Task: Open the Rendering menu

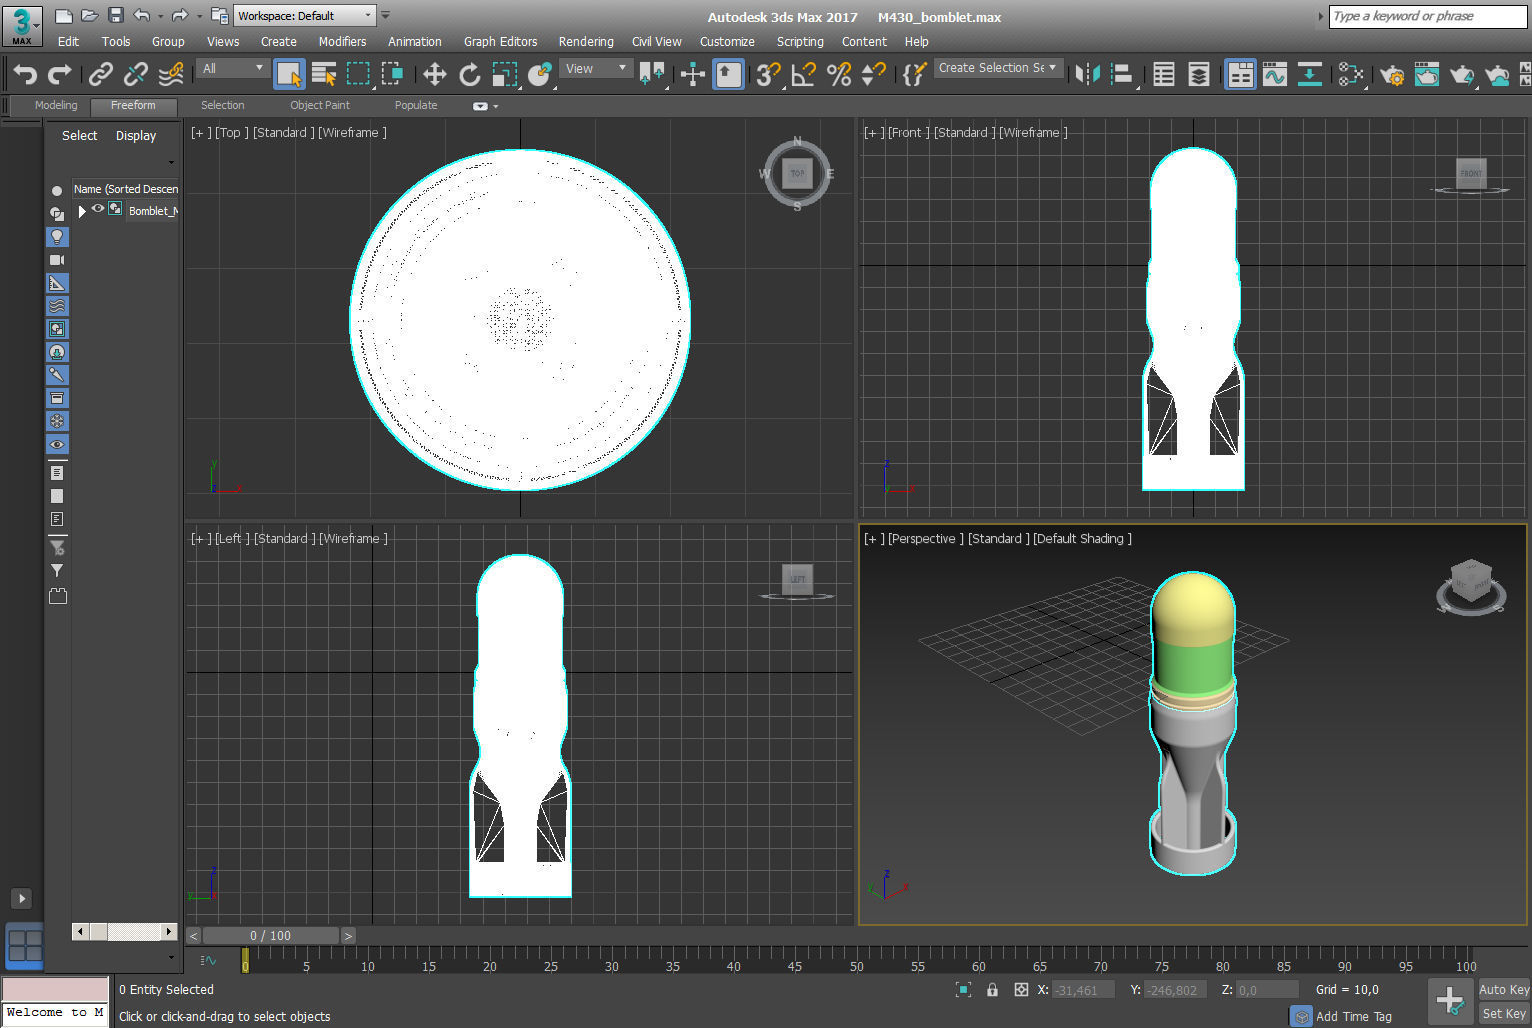Action: pos(586,42)
